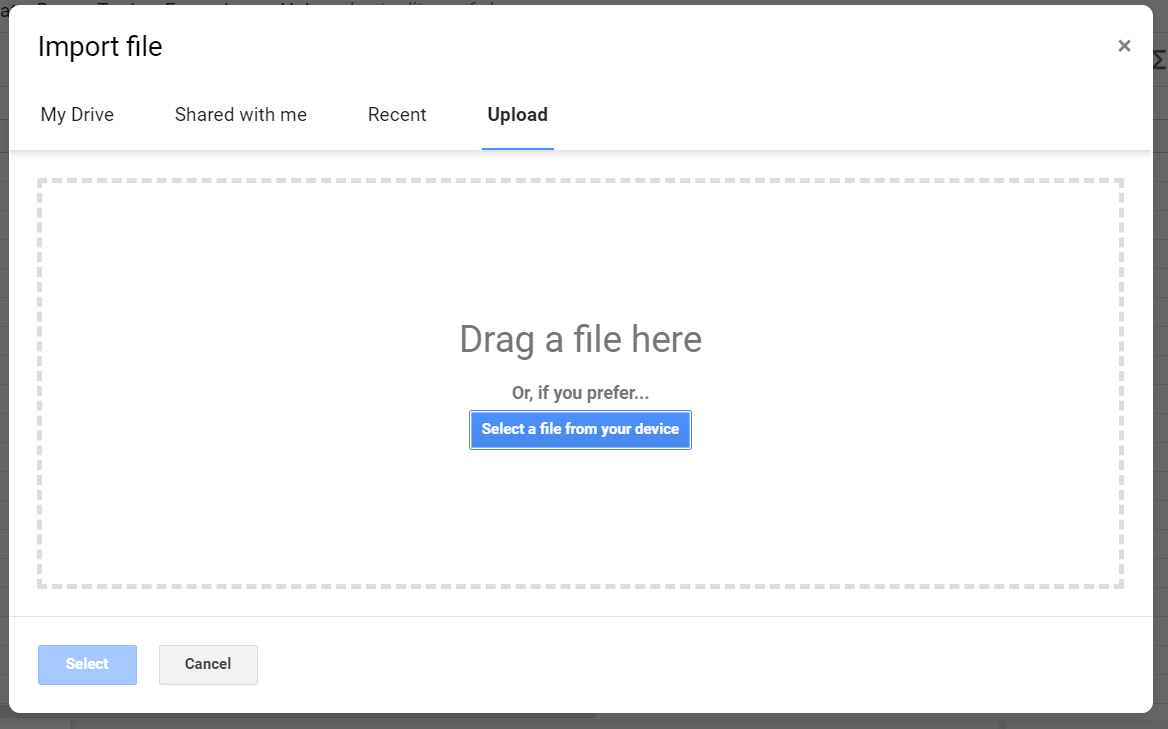1168x729 pixels.
Task: Click the Or, if you prefer text
Action: pyautogui.click(x=580, y=392)
